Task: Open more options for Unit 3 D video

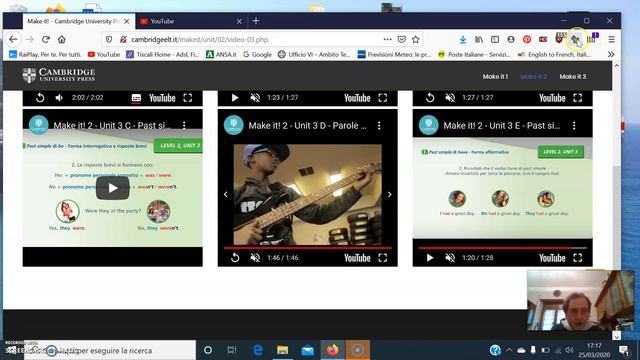Action: [379, 125]
